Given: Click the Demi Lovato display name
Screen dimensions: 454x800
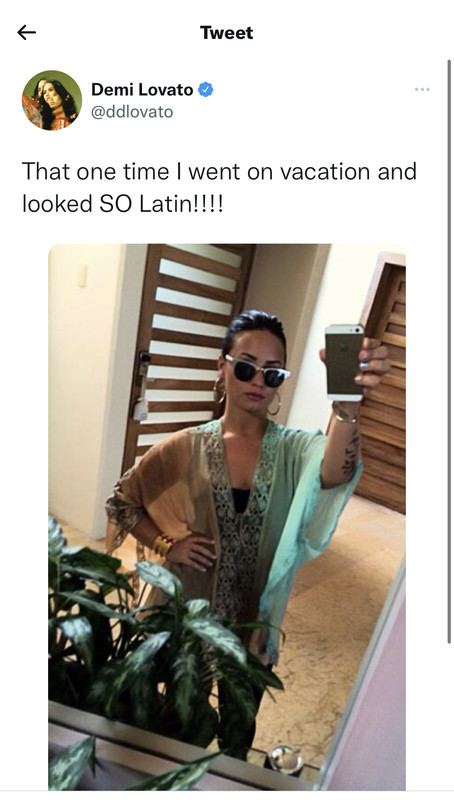Looking at the screenshot, I should 142,90.
